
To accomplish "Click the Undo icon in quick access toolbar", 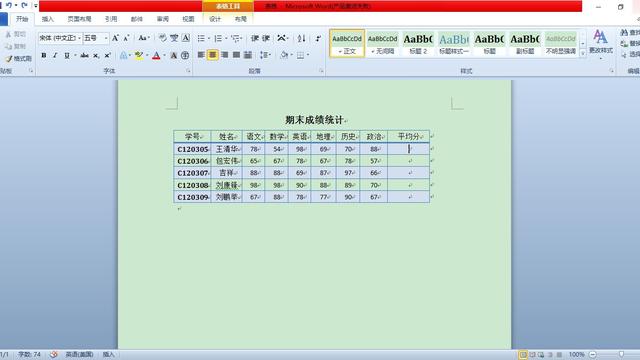I will tap(9, 5).
